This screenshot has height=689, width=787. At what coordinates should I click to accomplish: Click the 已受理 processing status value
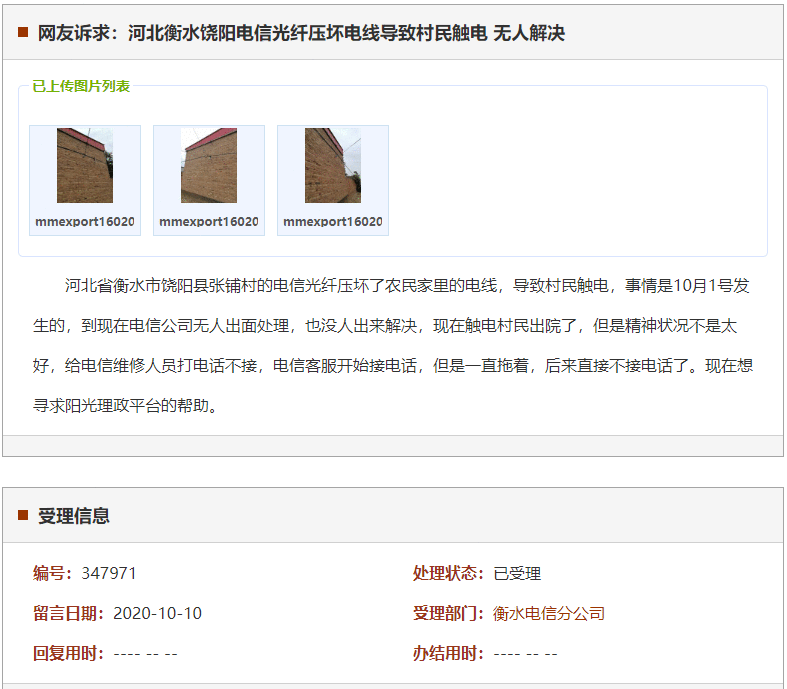click(x=517, y=573)
